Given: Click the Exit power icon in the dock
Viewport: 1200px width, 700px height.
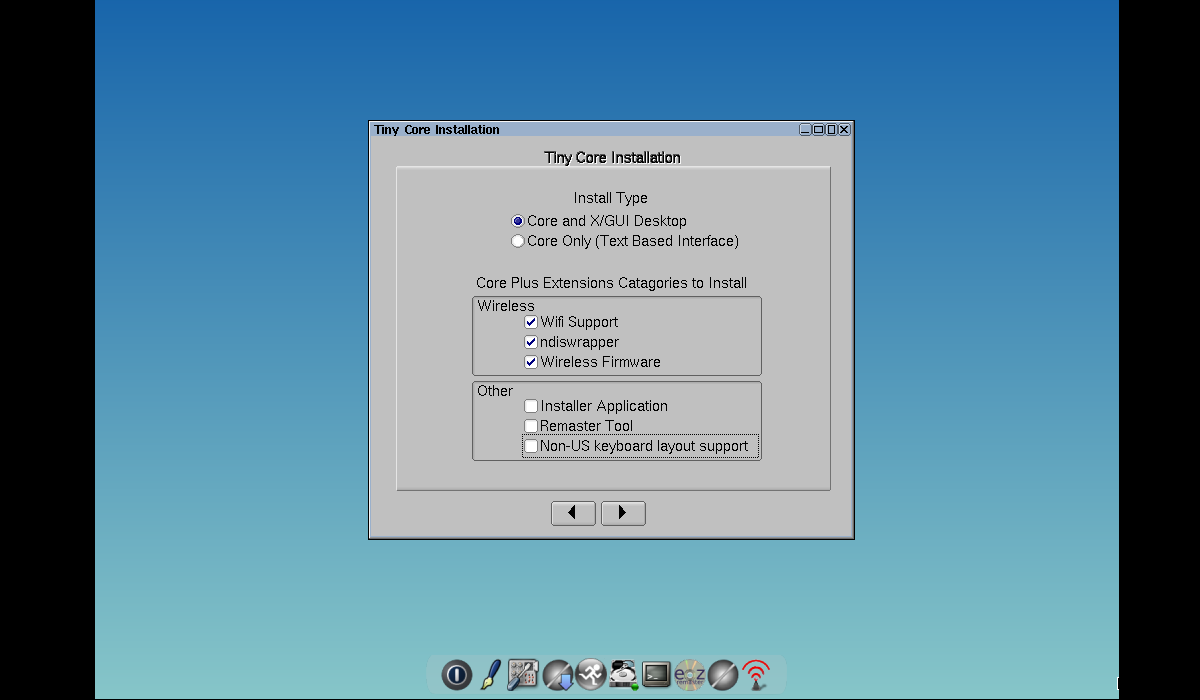Looking at the screenshot, I should click(x=456, y=675).
